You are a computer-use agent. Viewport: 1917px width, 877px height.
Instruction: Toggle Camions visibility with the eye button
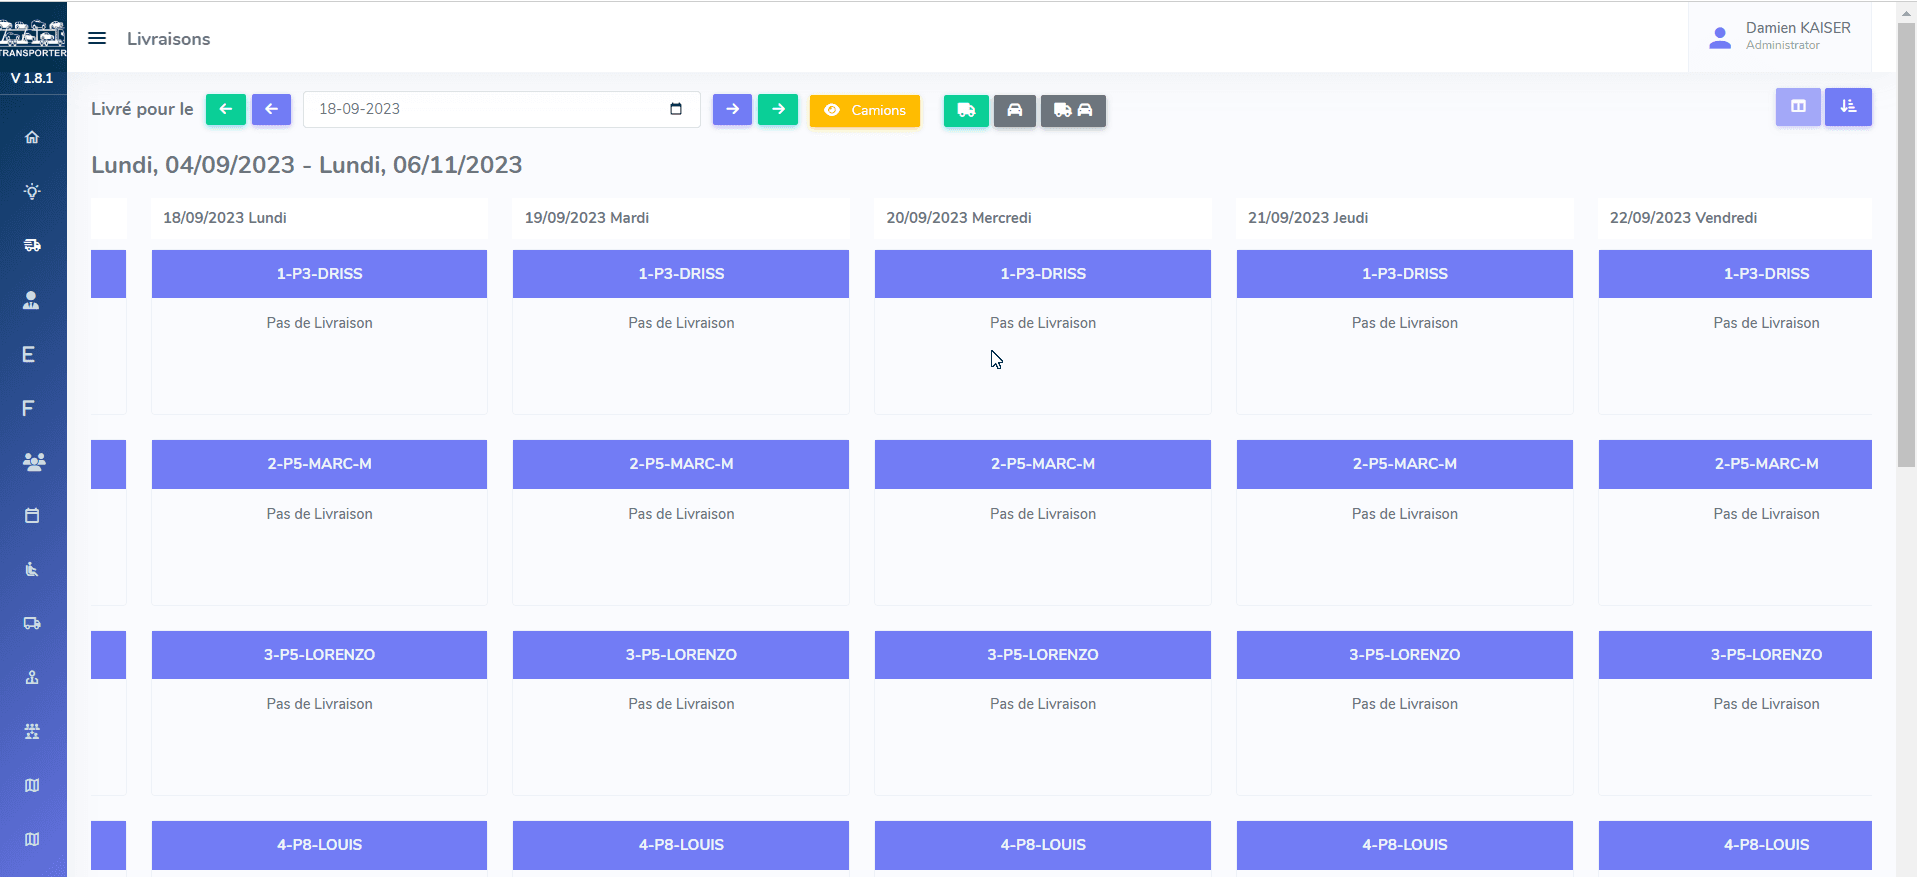pyautogui.click(x=864, y=110)
